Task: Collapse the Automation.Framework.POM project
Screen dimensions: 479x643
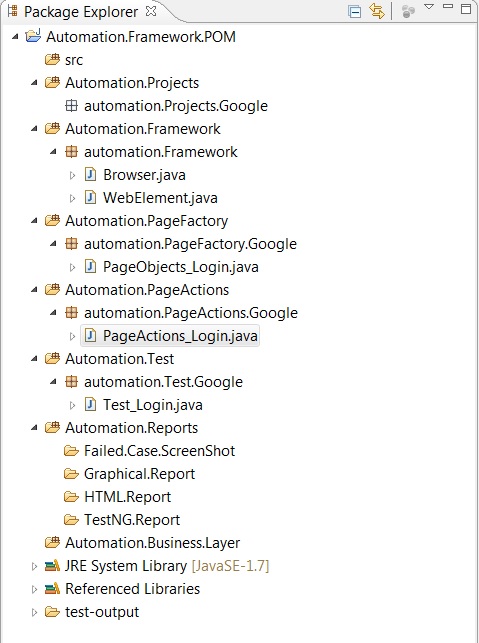Action: coord(15,37)
